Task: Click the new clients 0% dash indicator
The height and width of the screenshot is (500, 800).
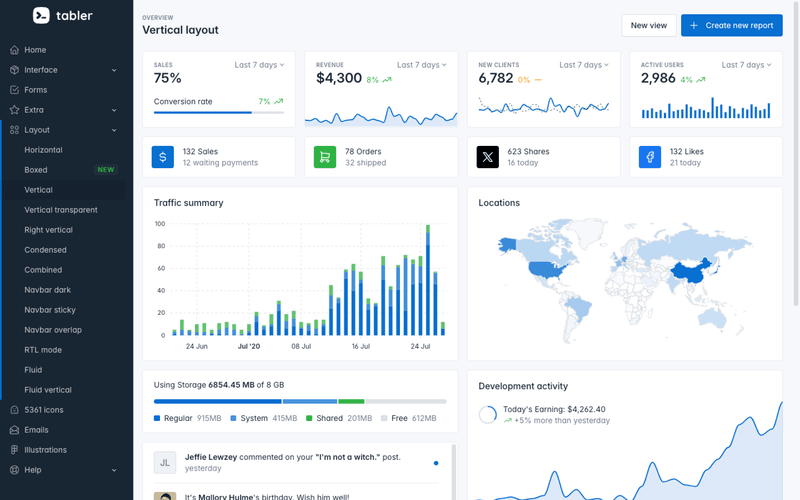Action: tap(538, 80)
